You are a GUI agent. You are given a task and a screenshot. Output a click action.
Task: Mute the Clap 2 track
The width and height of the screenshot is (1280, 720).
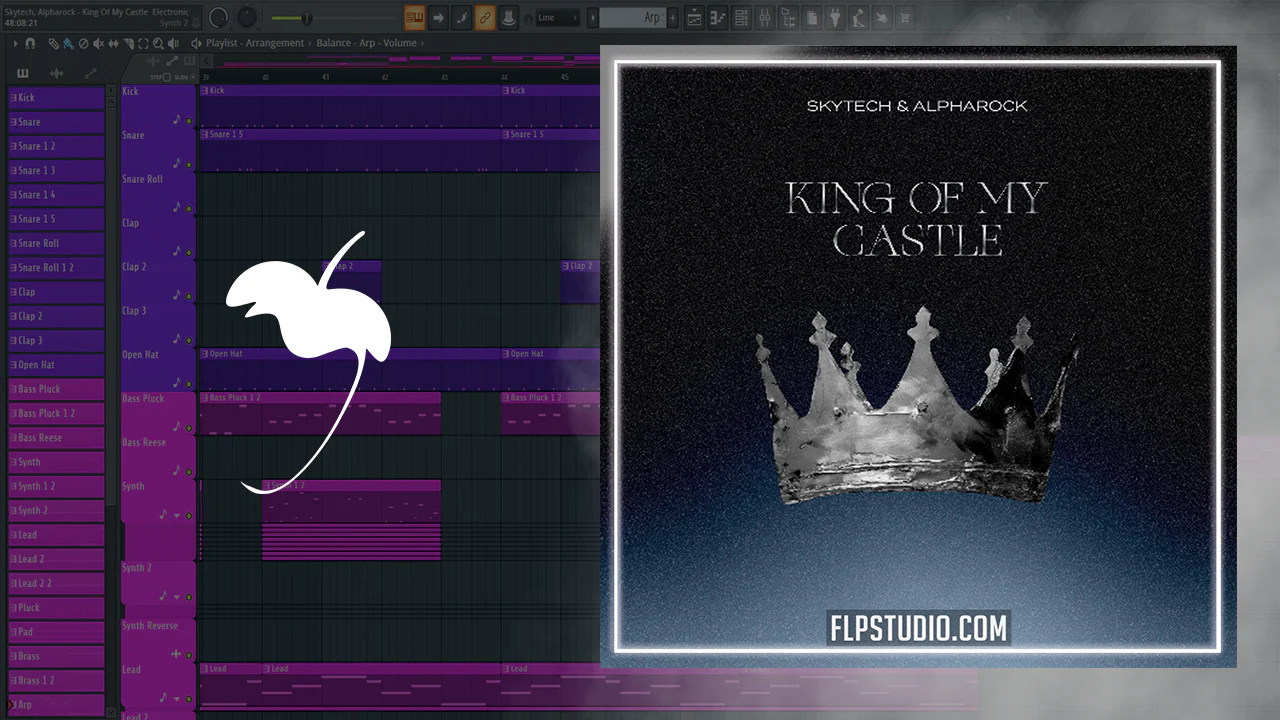point(188,297)
